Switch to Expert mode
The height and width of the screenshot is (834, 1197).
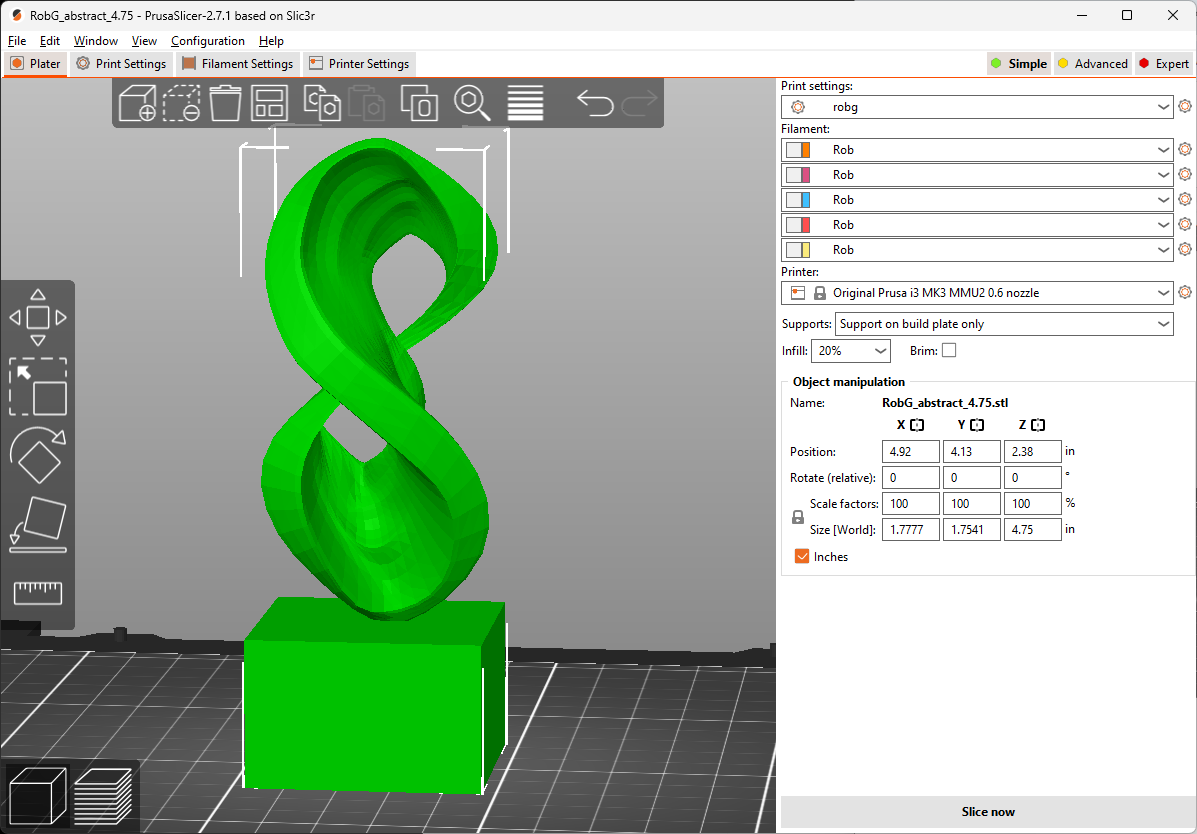1163,64
